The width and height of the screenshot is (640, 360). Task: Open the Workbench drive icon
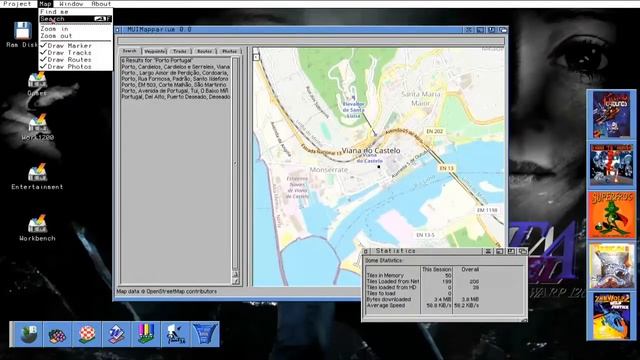[38, 224]
